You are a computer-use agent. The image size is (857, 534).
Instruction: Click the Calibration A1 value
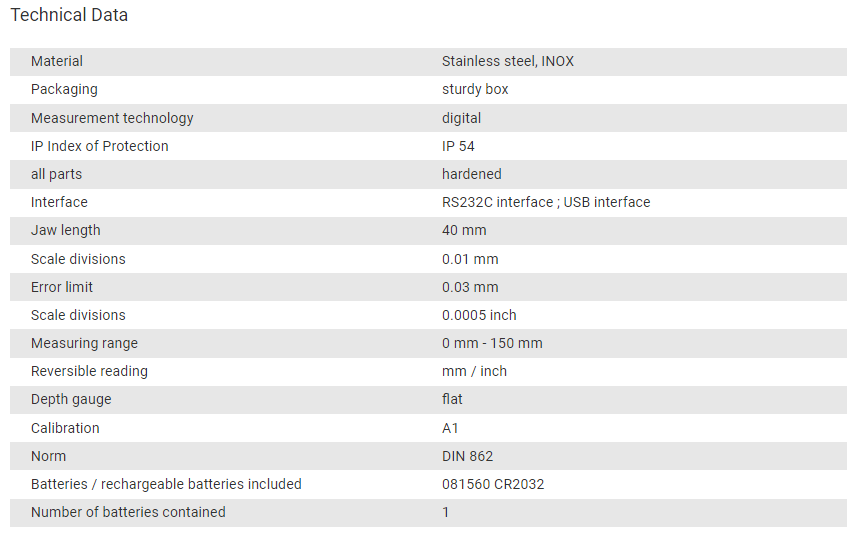450,428
